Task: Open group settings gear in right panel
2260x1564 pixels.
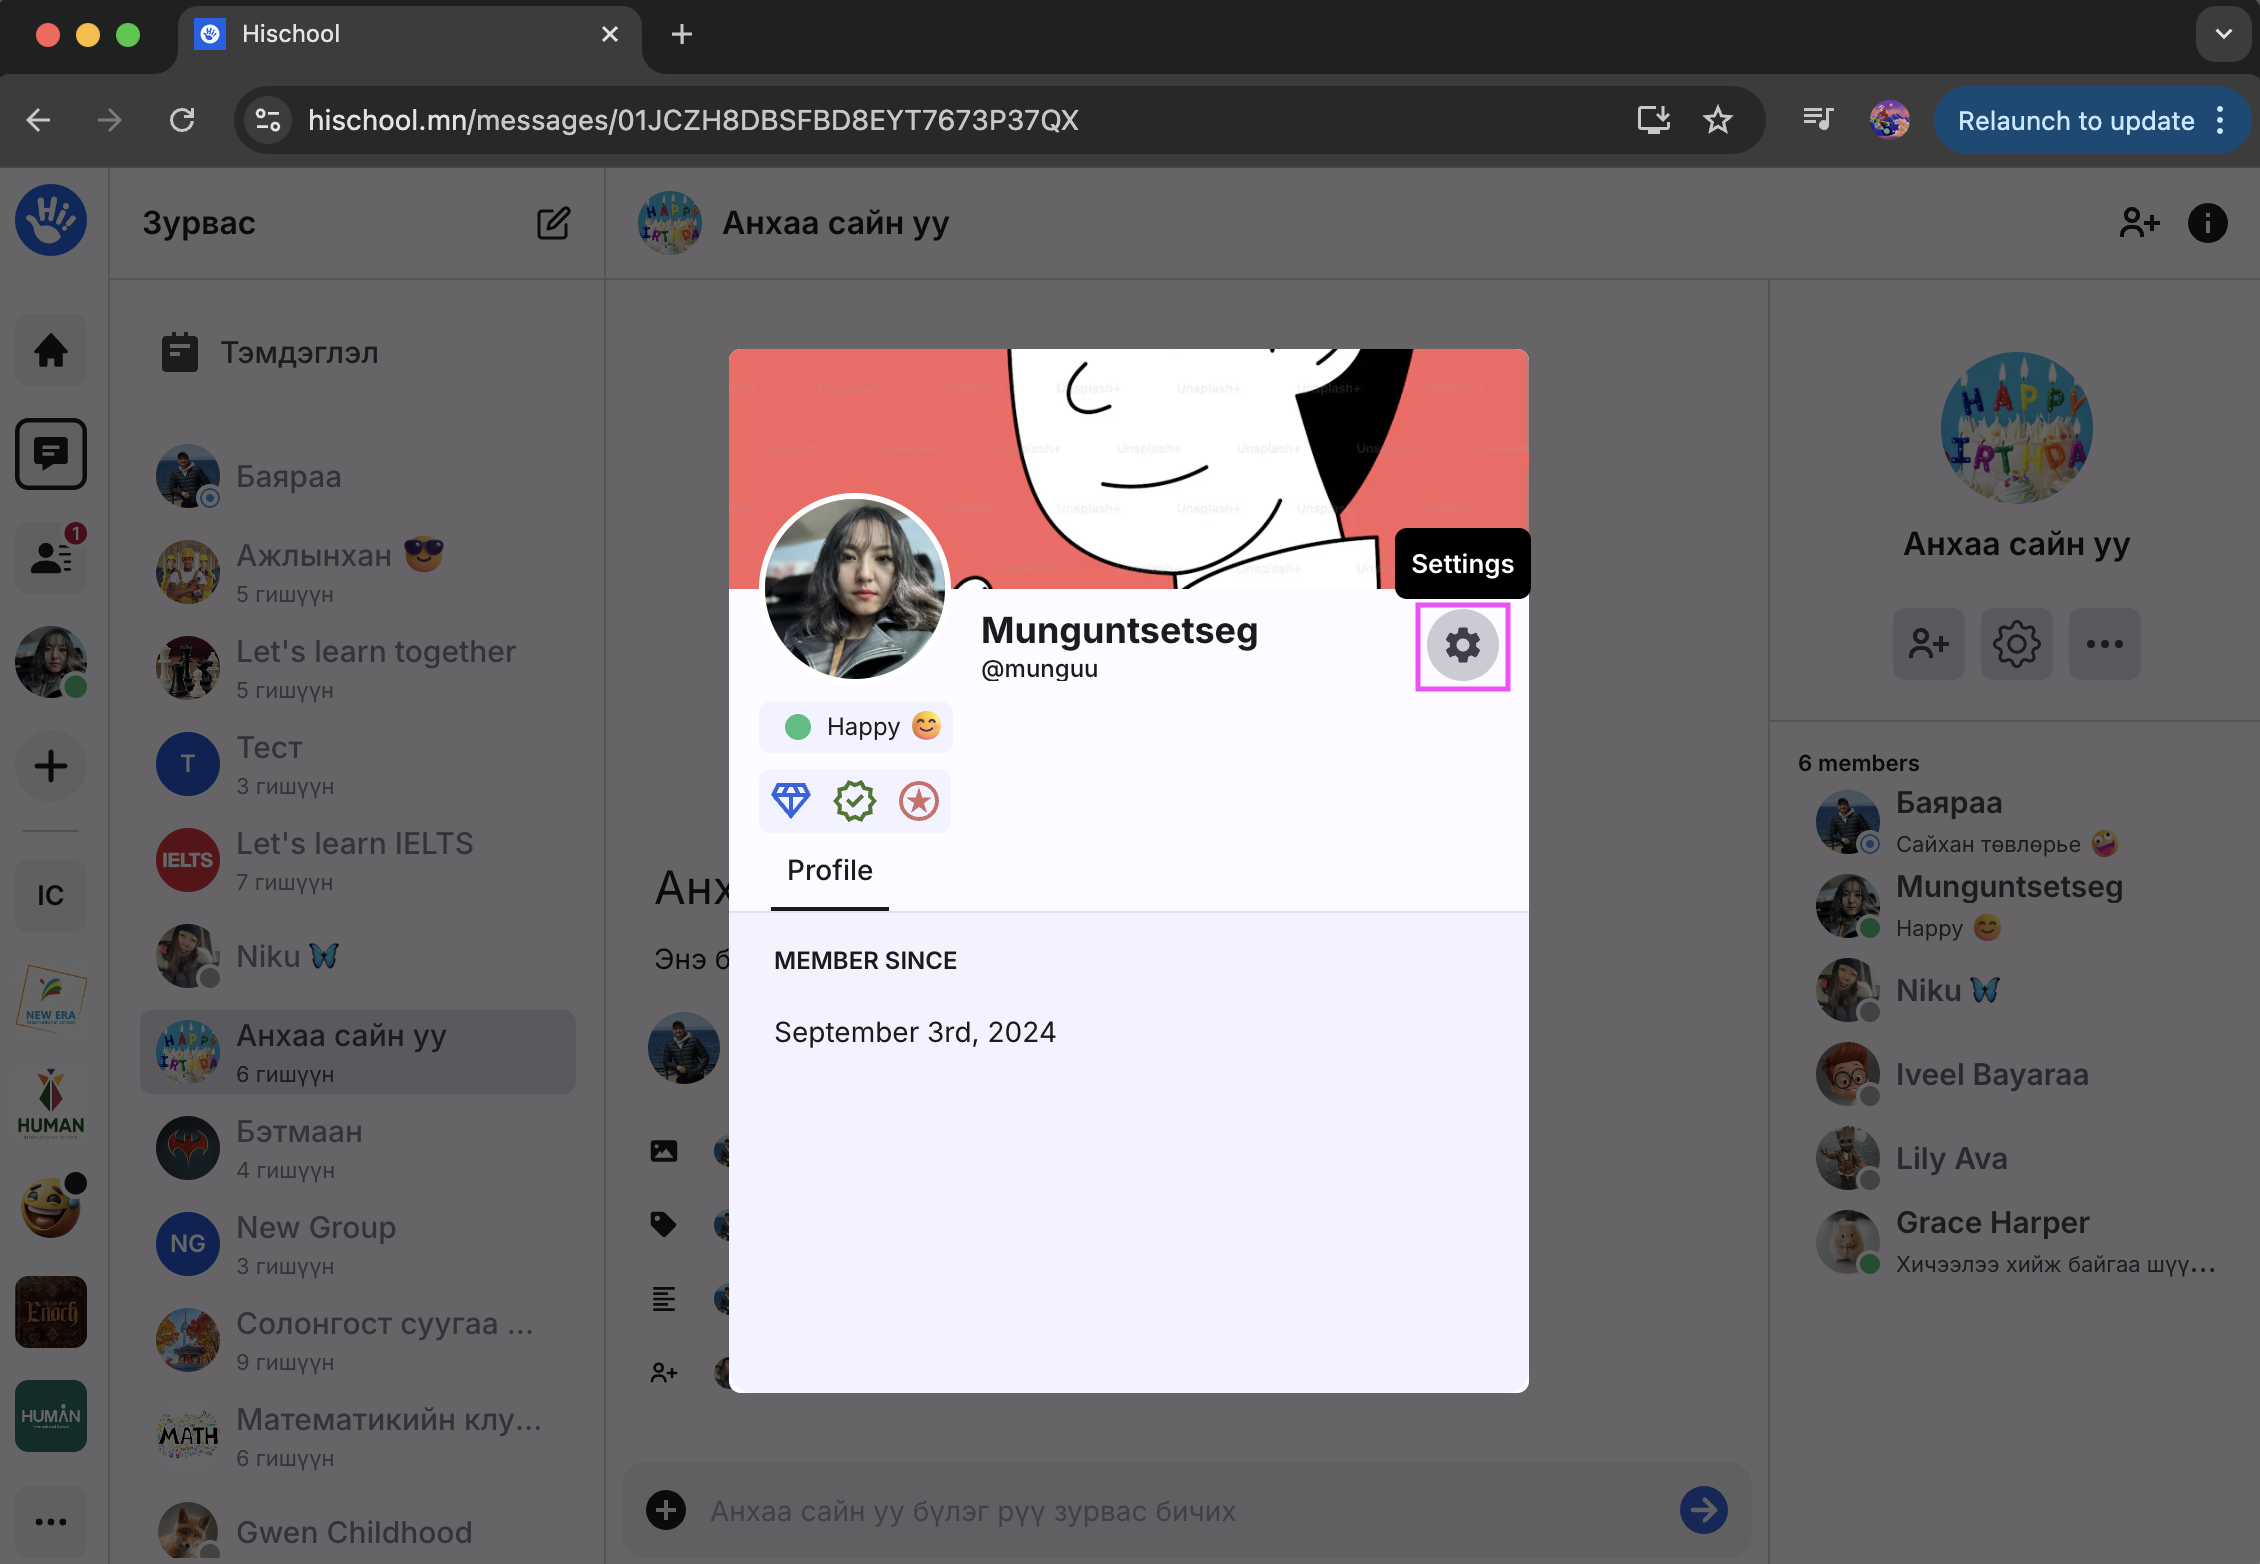Action: point(2016,644)
